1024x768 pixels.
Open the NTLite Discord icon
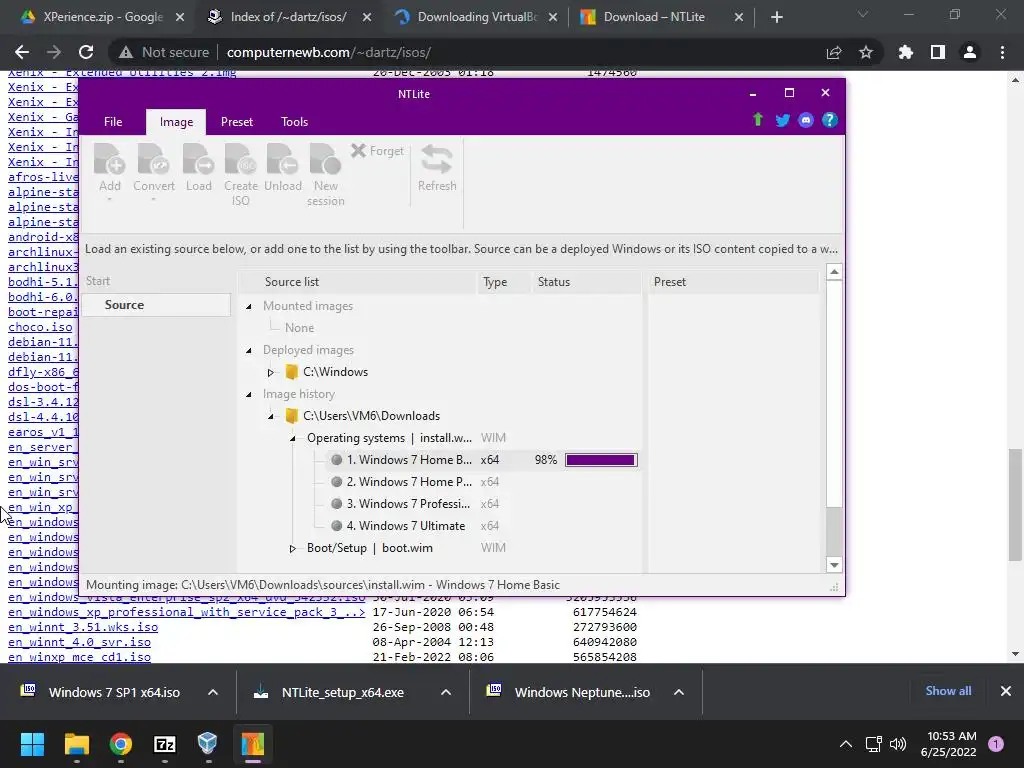tap(806, 120)
